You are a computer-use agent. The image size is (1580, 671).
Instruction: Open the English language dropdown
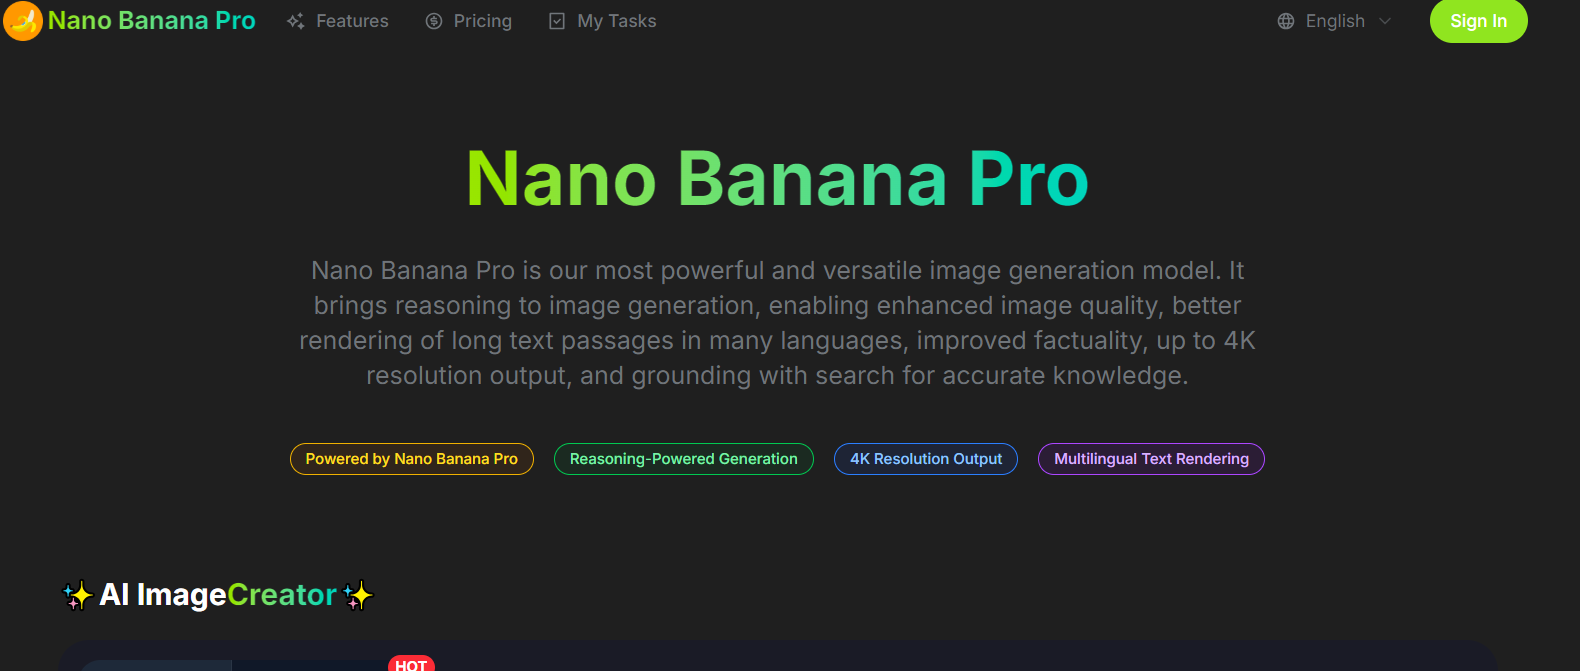coord(1335,20)
